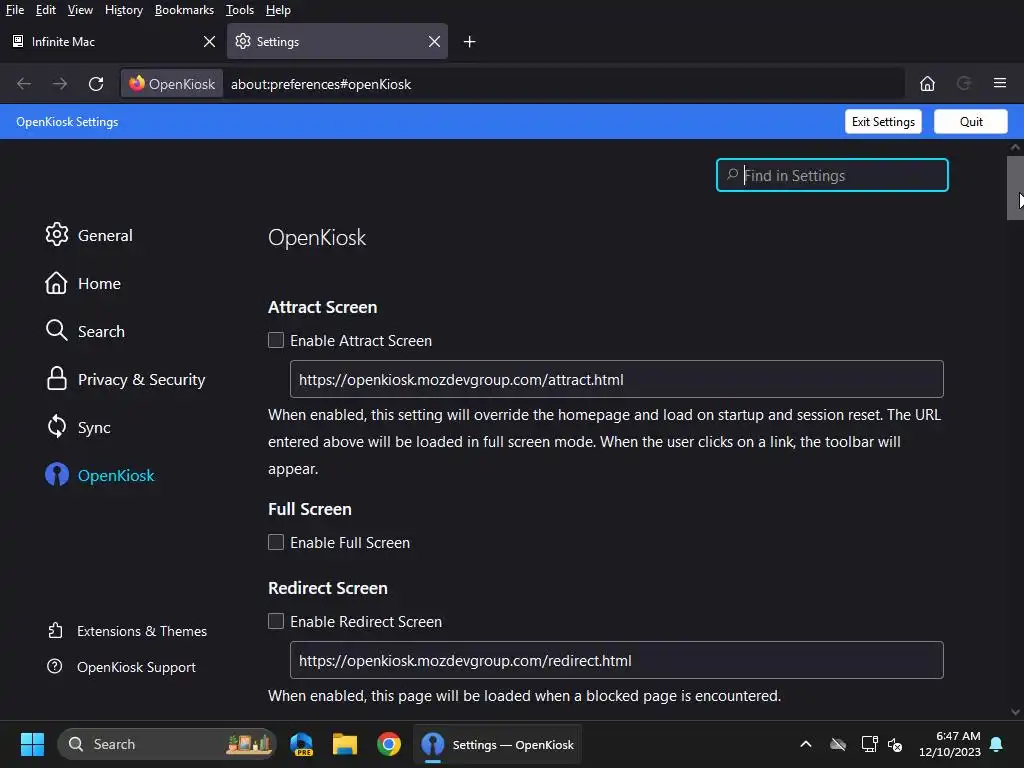Go to the Home page icon
This screenshot has width=1024, height=768.
coord(927,84)
